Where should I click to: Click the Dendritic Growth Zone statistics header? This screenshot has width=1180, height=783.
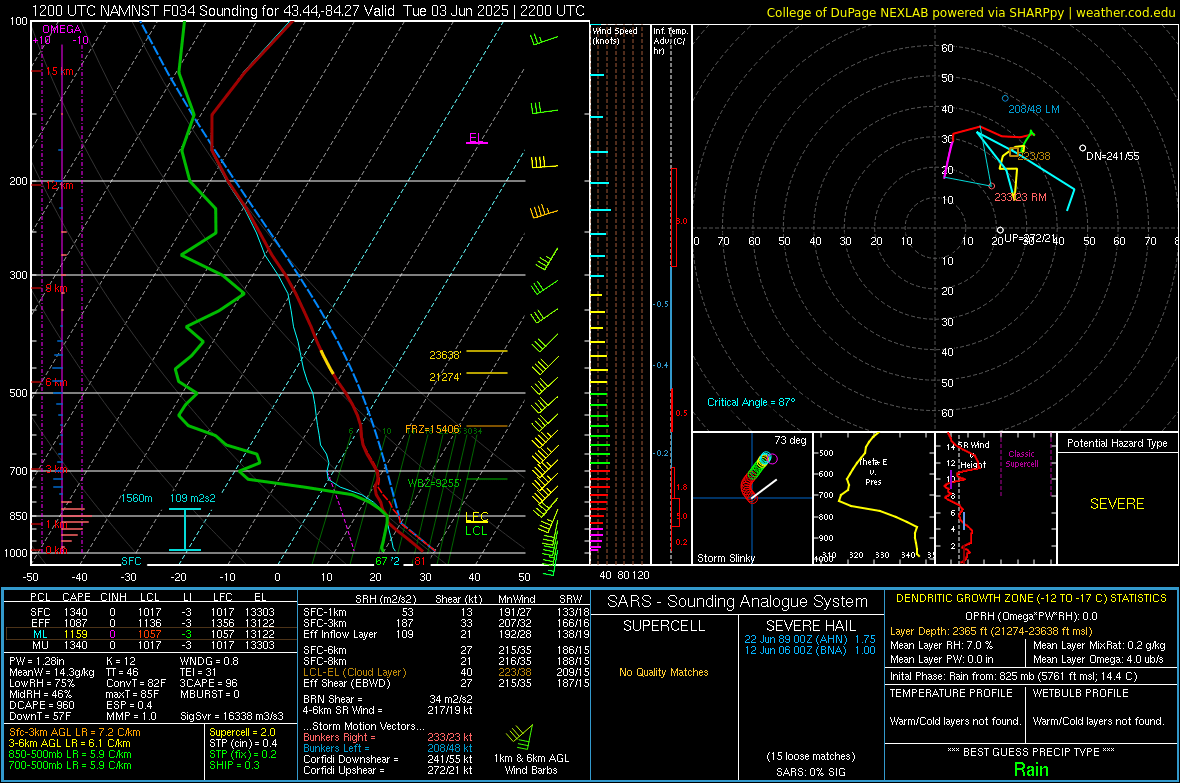[x=1031, y=599]
